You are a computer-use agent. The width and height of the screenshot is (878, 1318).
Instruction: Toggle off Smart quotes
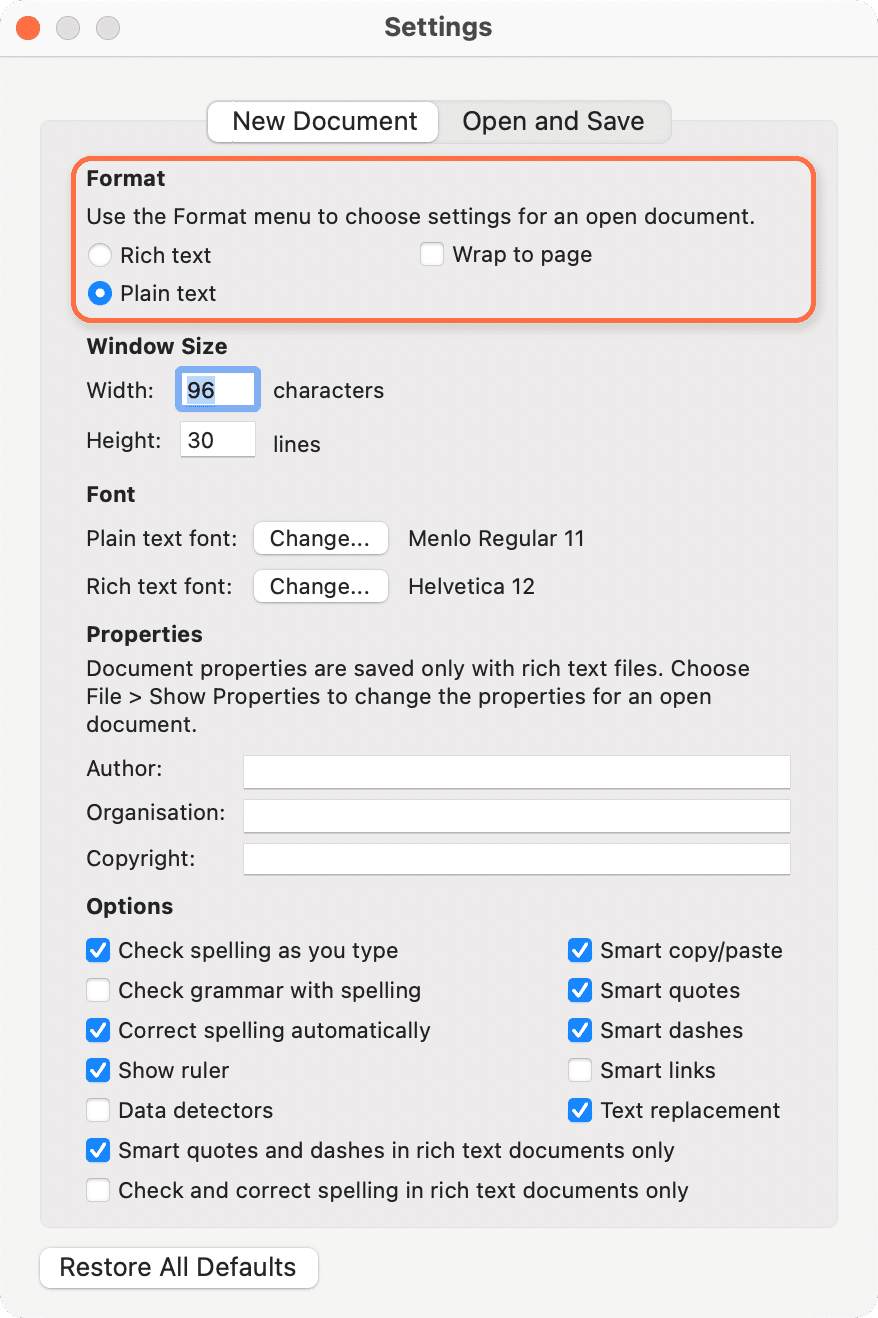[580, 990]
